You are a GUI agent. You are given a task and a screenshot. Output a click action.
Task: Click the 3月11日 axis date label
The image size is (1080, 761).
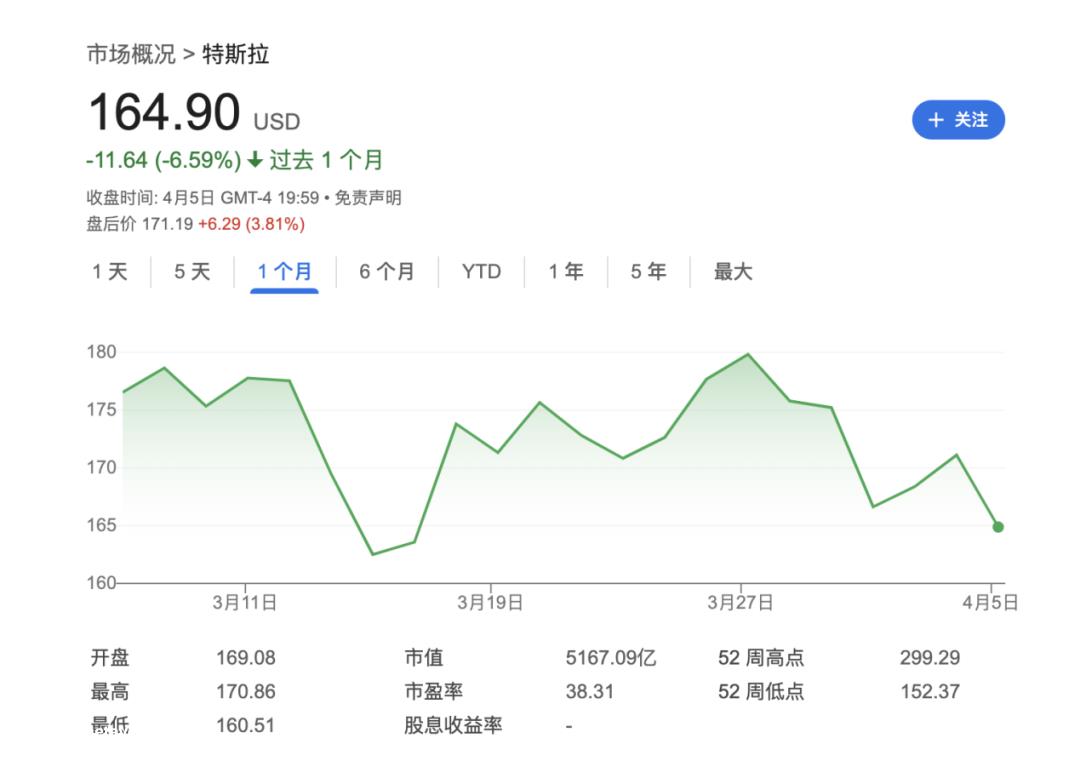[x=245, y=603]
